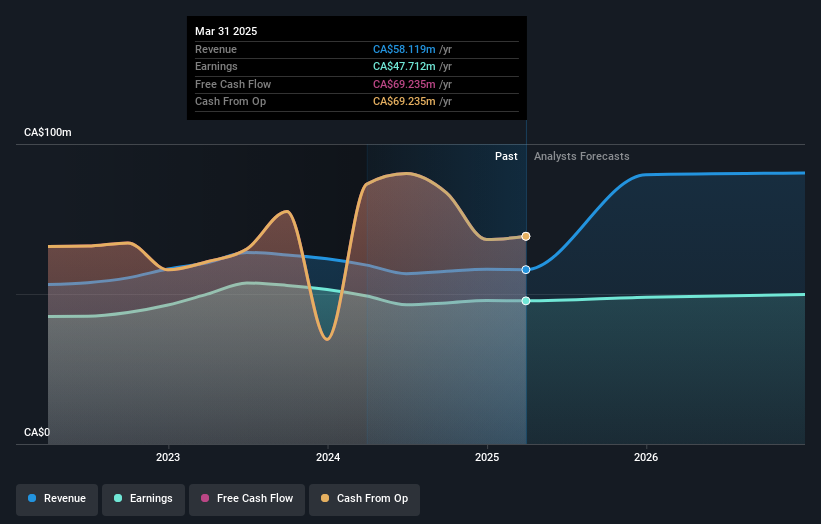Click the Earnings row label in tooltip
The width and height of the screenshot is (821, 524).
pos(216,66)
